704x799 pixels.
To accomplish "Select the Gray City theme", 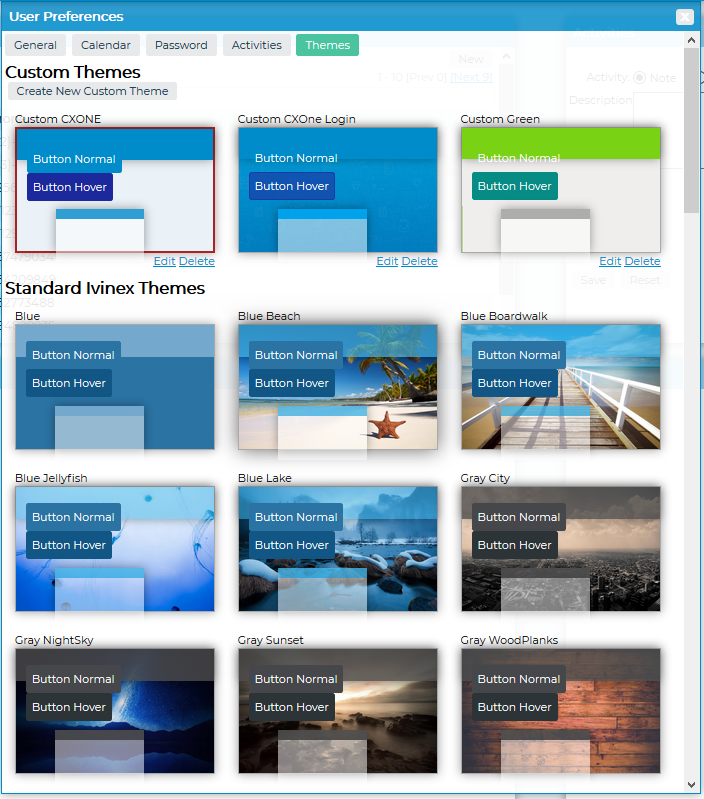I will coord(560,548).
